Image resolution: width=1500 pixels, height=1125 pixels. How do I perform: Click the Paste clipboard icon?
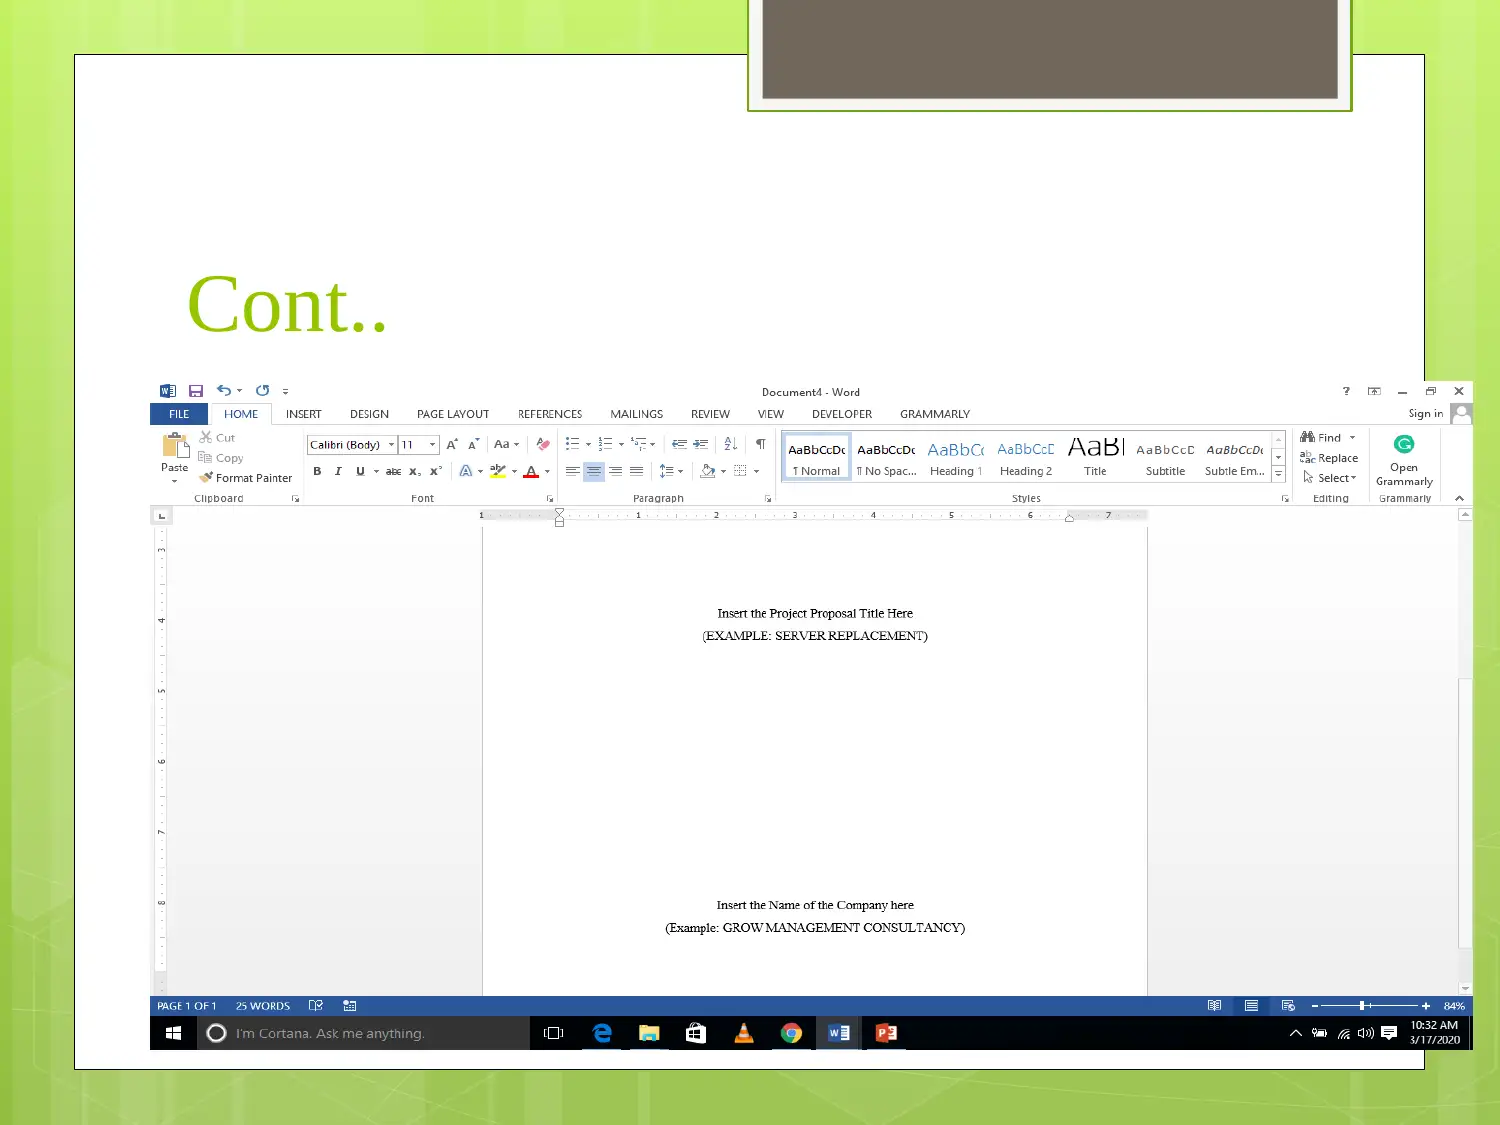tap(175, 445)
